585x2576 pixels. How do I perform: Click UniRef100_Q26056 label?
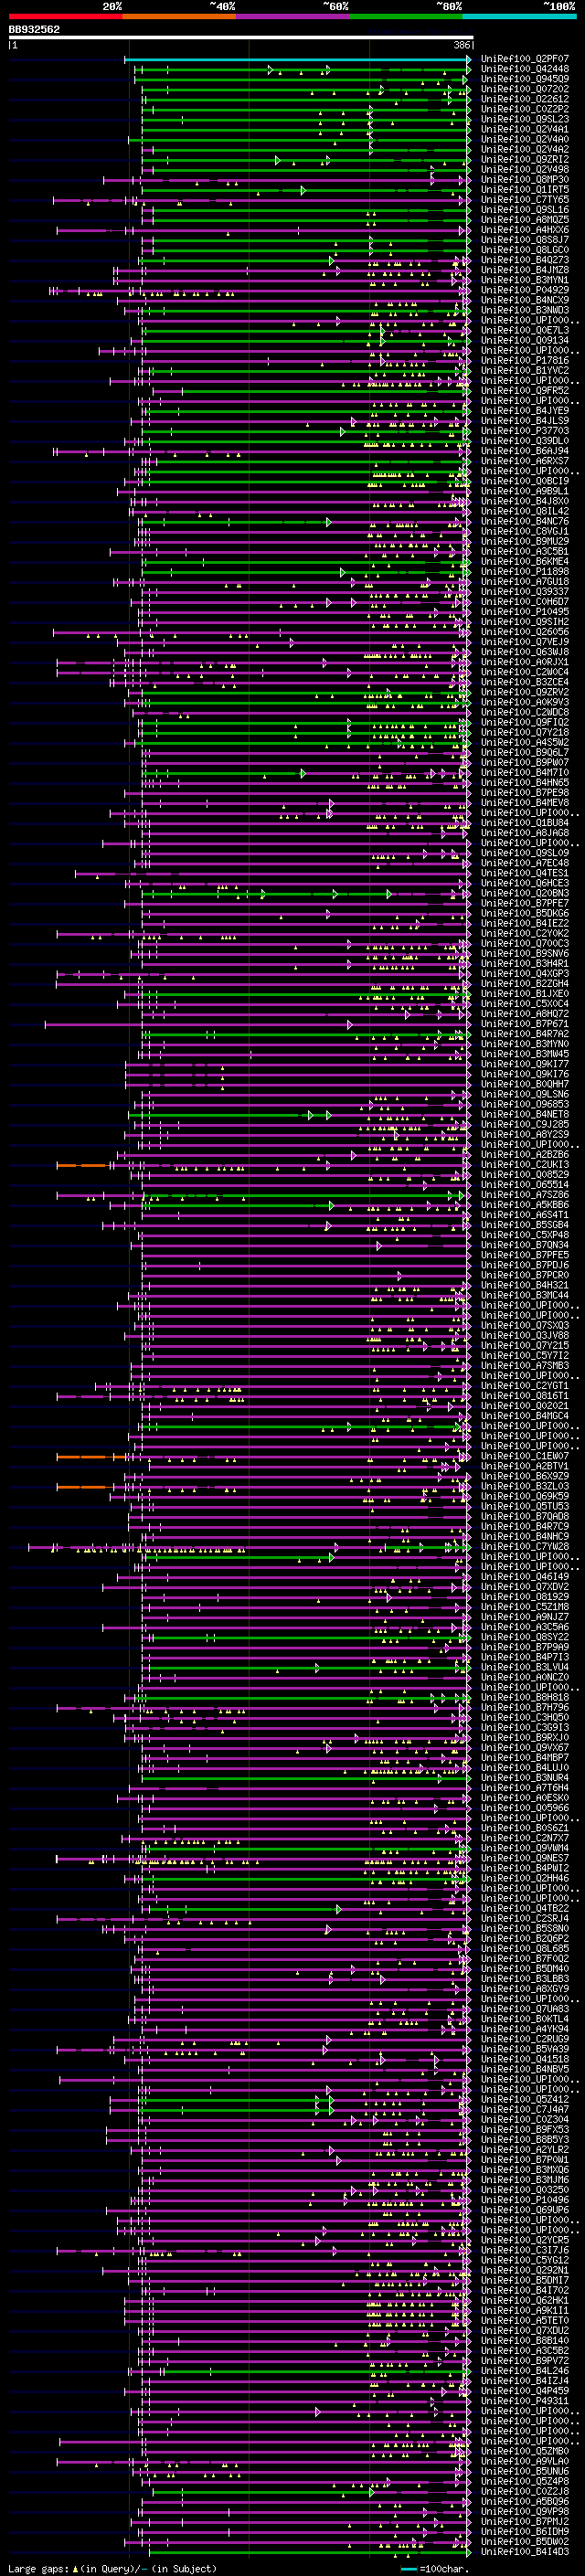coord(525,632)
